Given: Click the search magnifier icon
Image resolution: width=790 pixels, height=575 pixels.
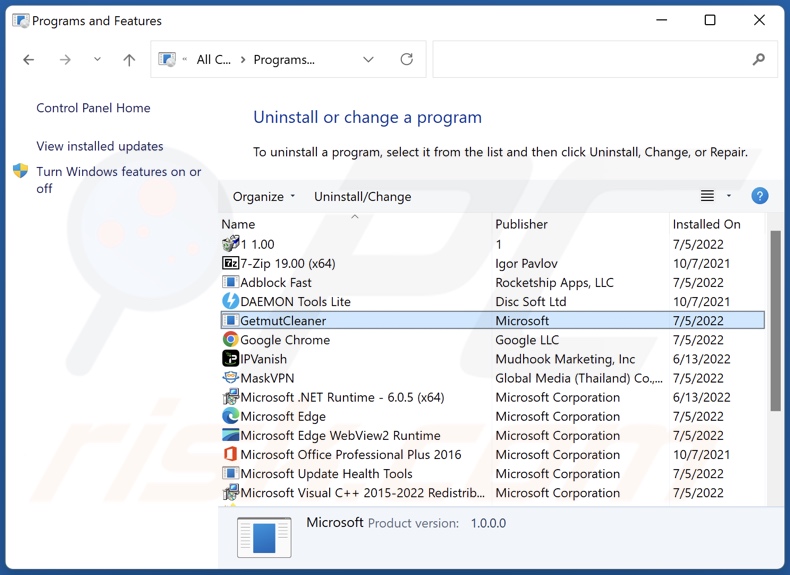Looking at the screenshot, I should [x=758, y=59].
